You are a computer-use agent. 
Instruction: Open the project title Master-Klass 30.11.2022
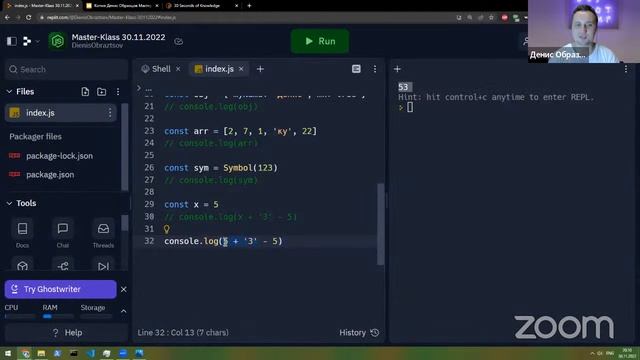(118, 37)
